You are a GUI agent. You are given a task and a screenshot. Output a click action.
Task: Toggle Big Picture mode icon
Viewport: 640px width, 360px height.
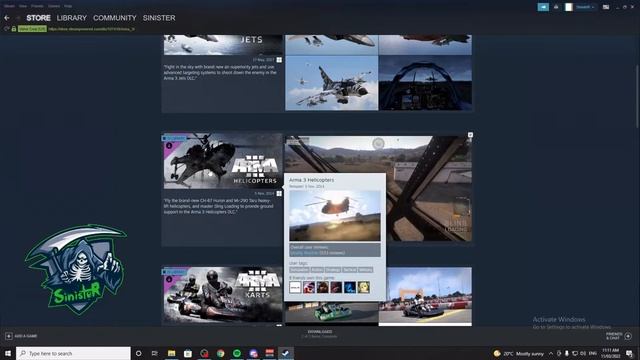point(606,7)
